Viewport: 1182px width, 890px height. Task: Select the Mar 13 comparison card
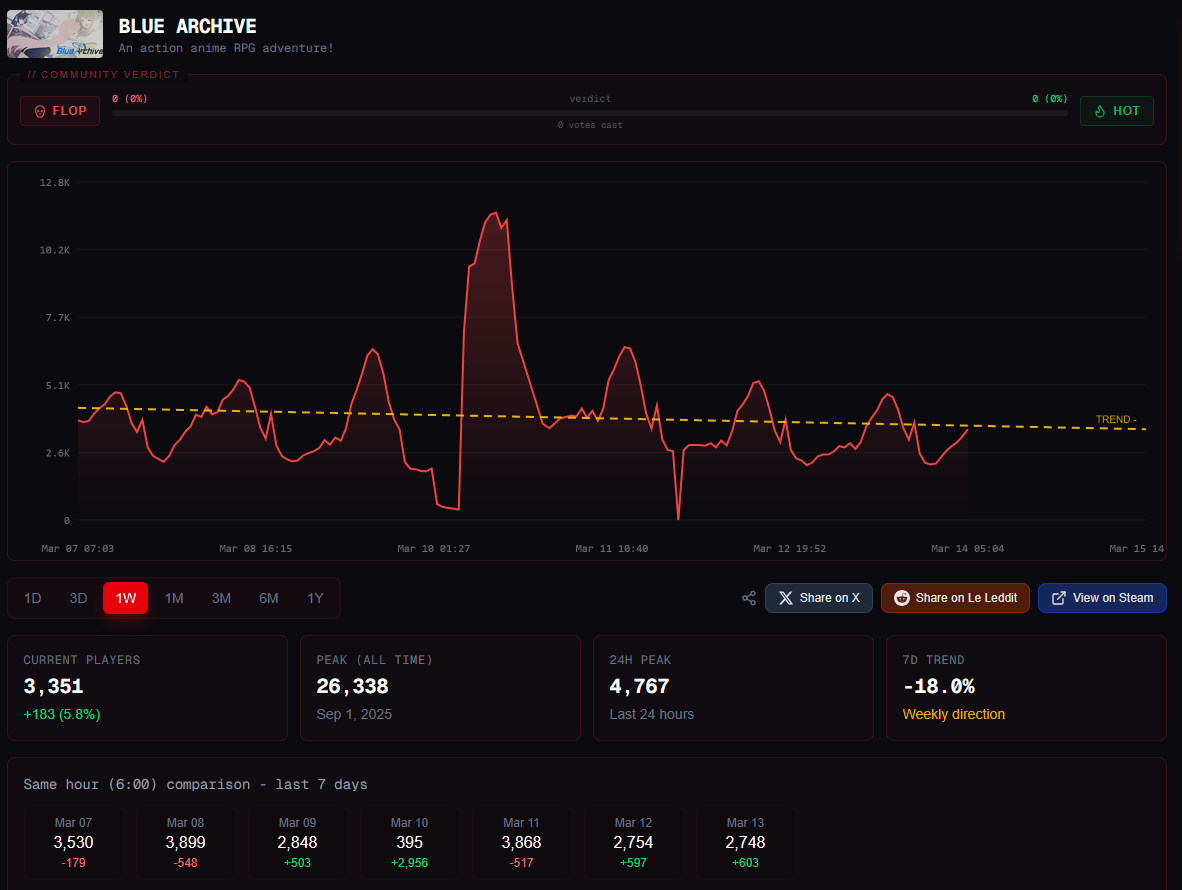coord(746,843)
